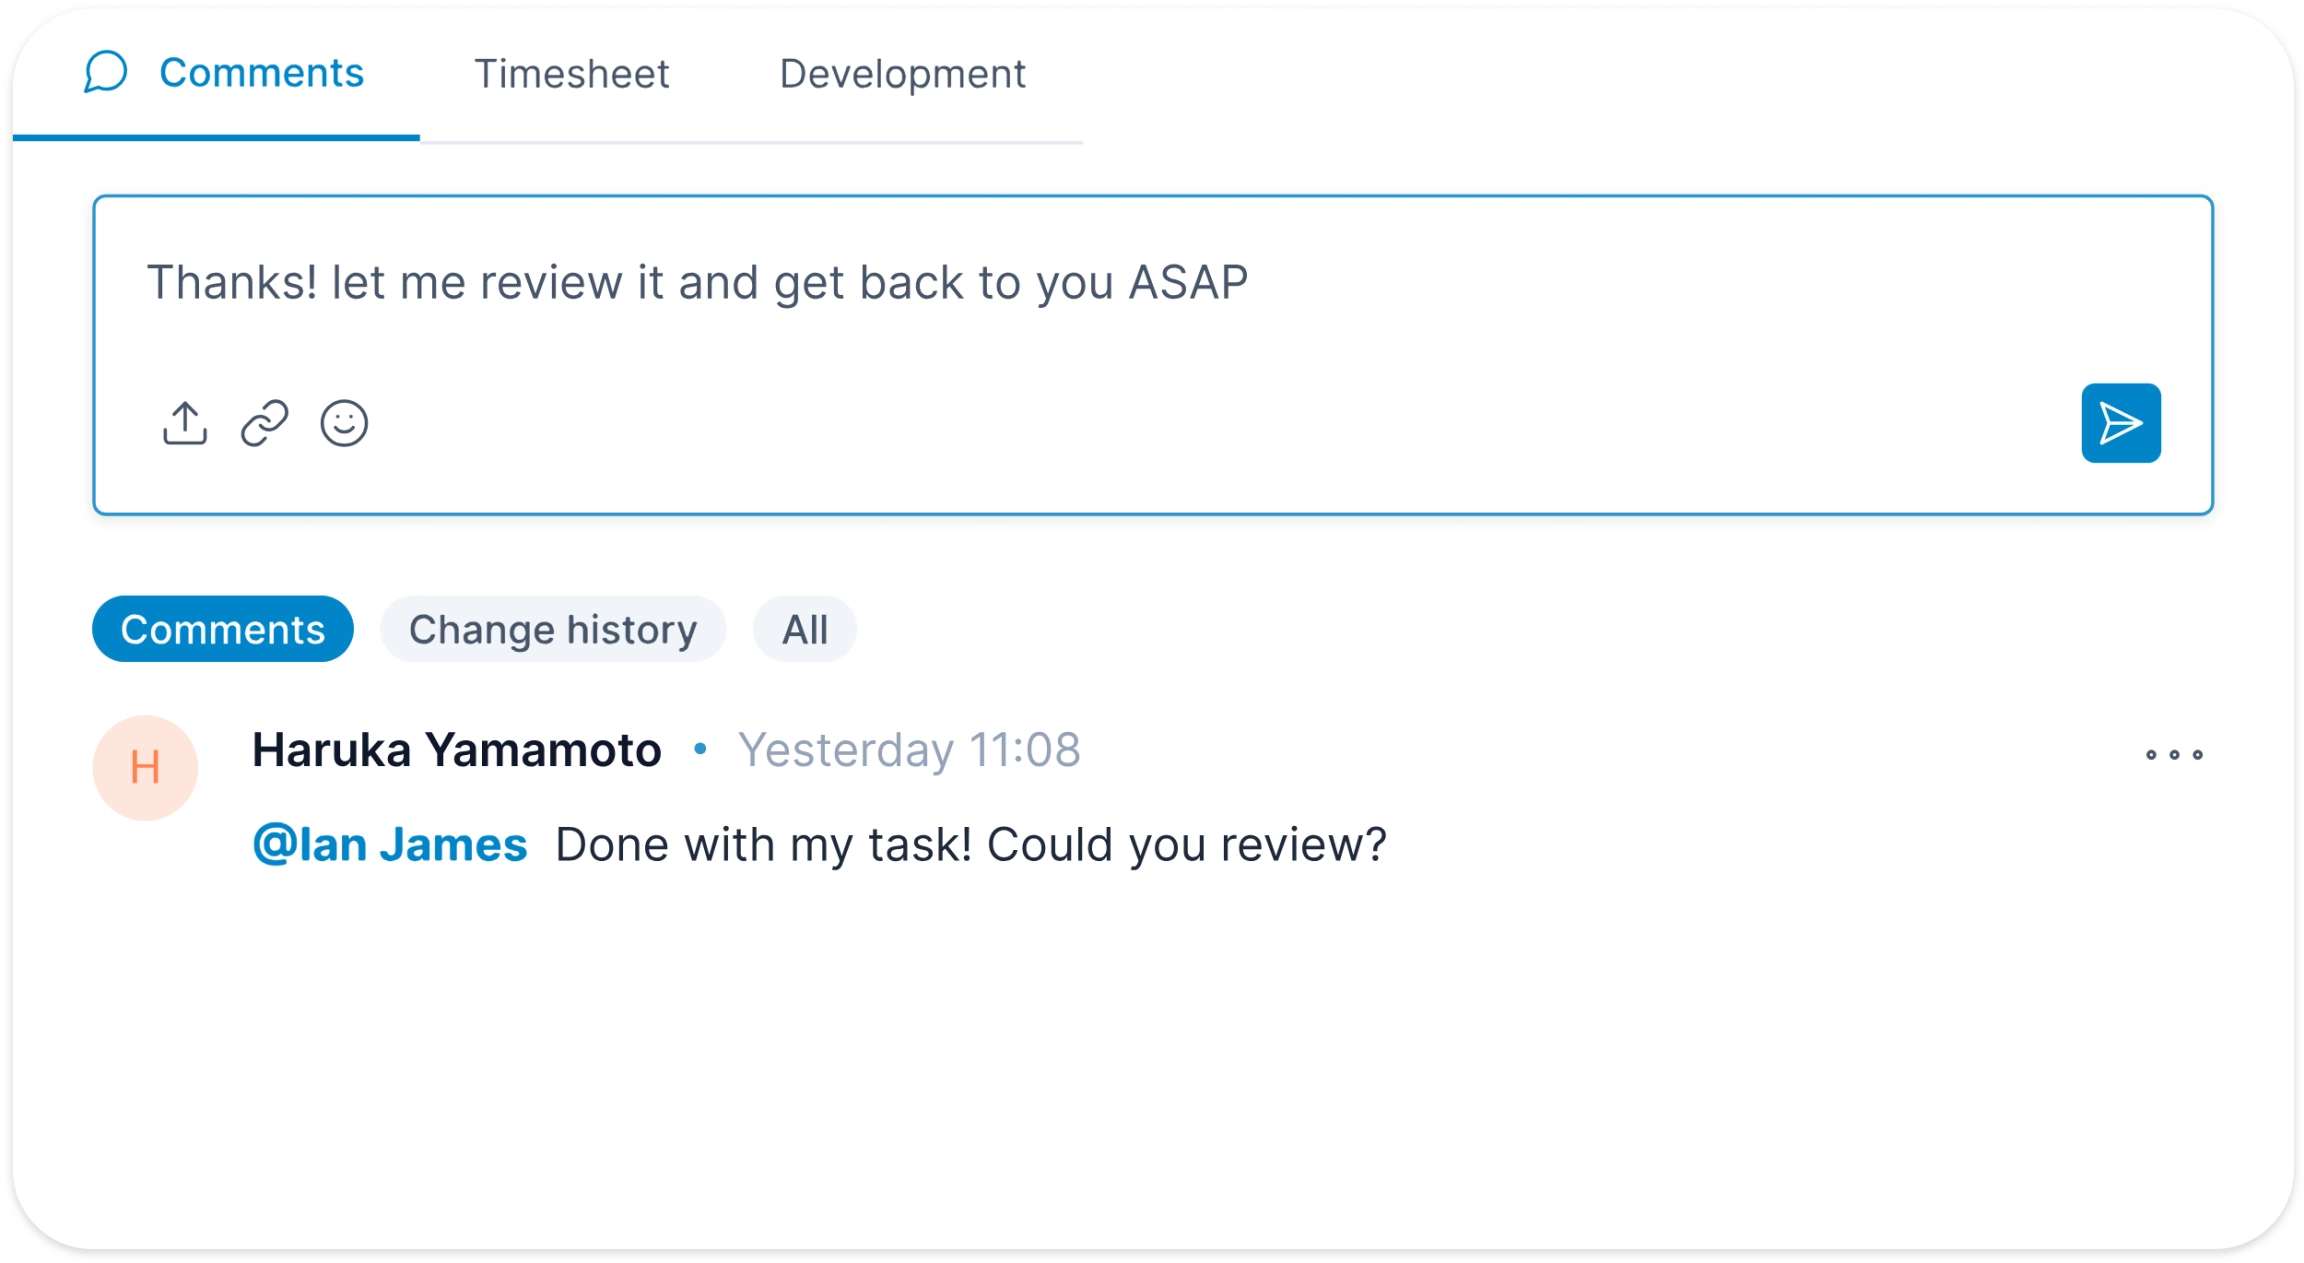
Task: Open the comment's more options (•••) menu
Action: coord(2172,755)
